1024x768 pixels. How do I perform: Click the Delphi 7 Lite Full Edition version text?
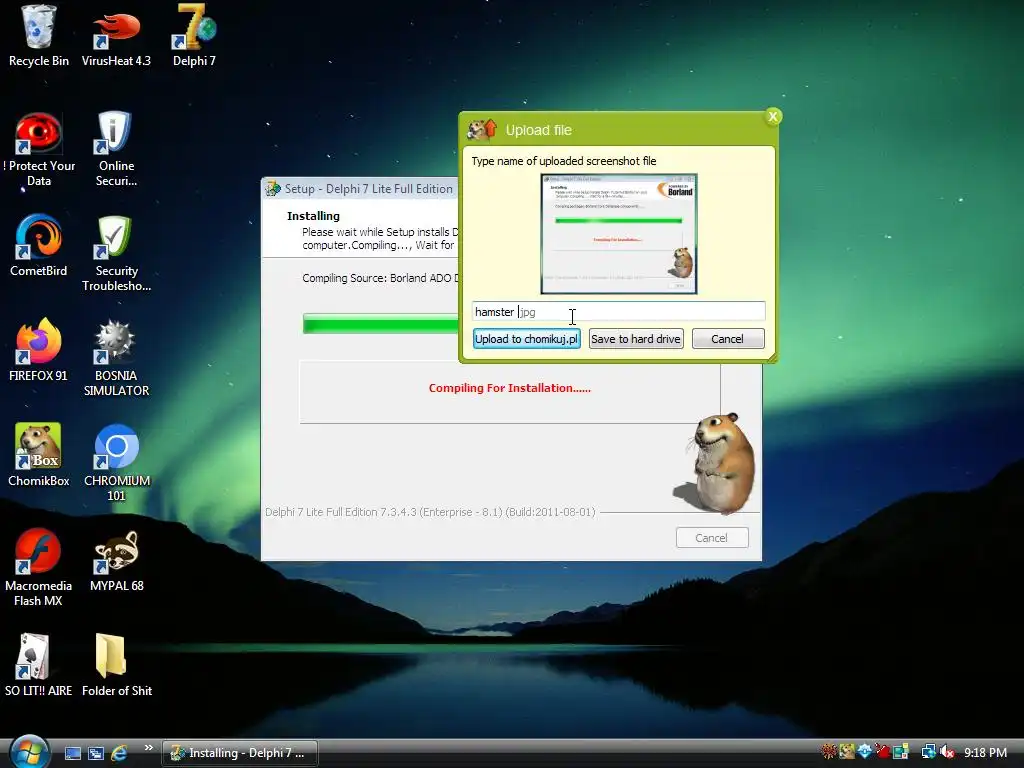430,512
